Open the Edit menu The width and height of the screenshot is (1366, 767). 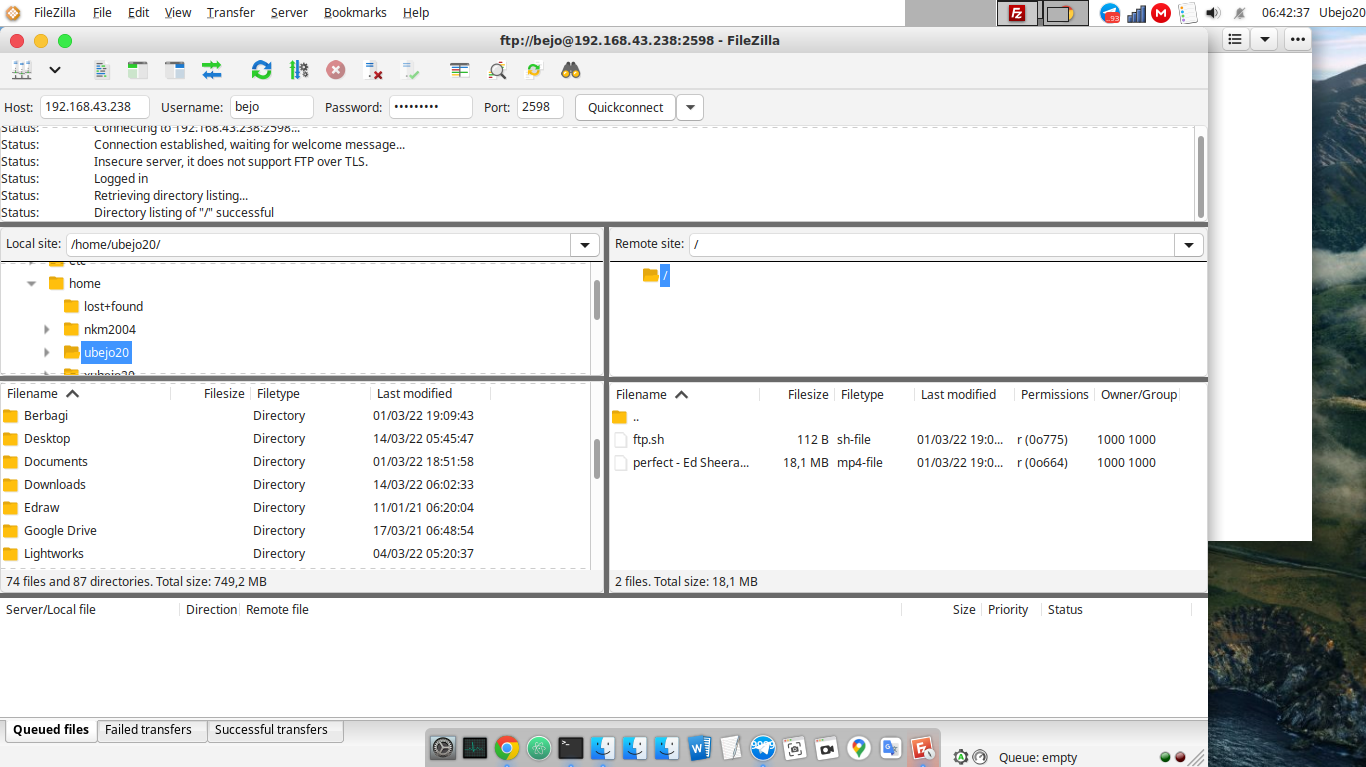(139, 12)
